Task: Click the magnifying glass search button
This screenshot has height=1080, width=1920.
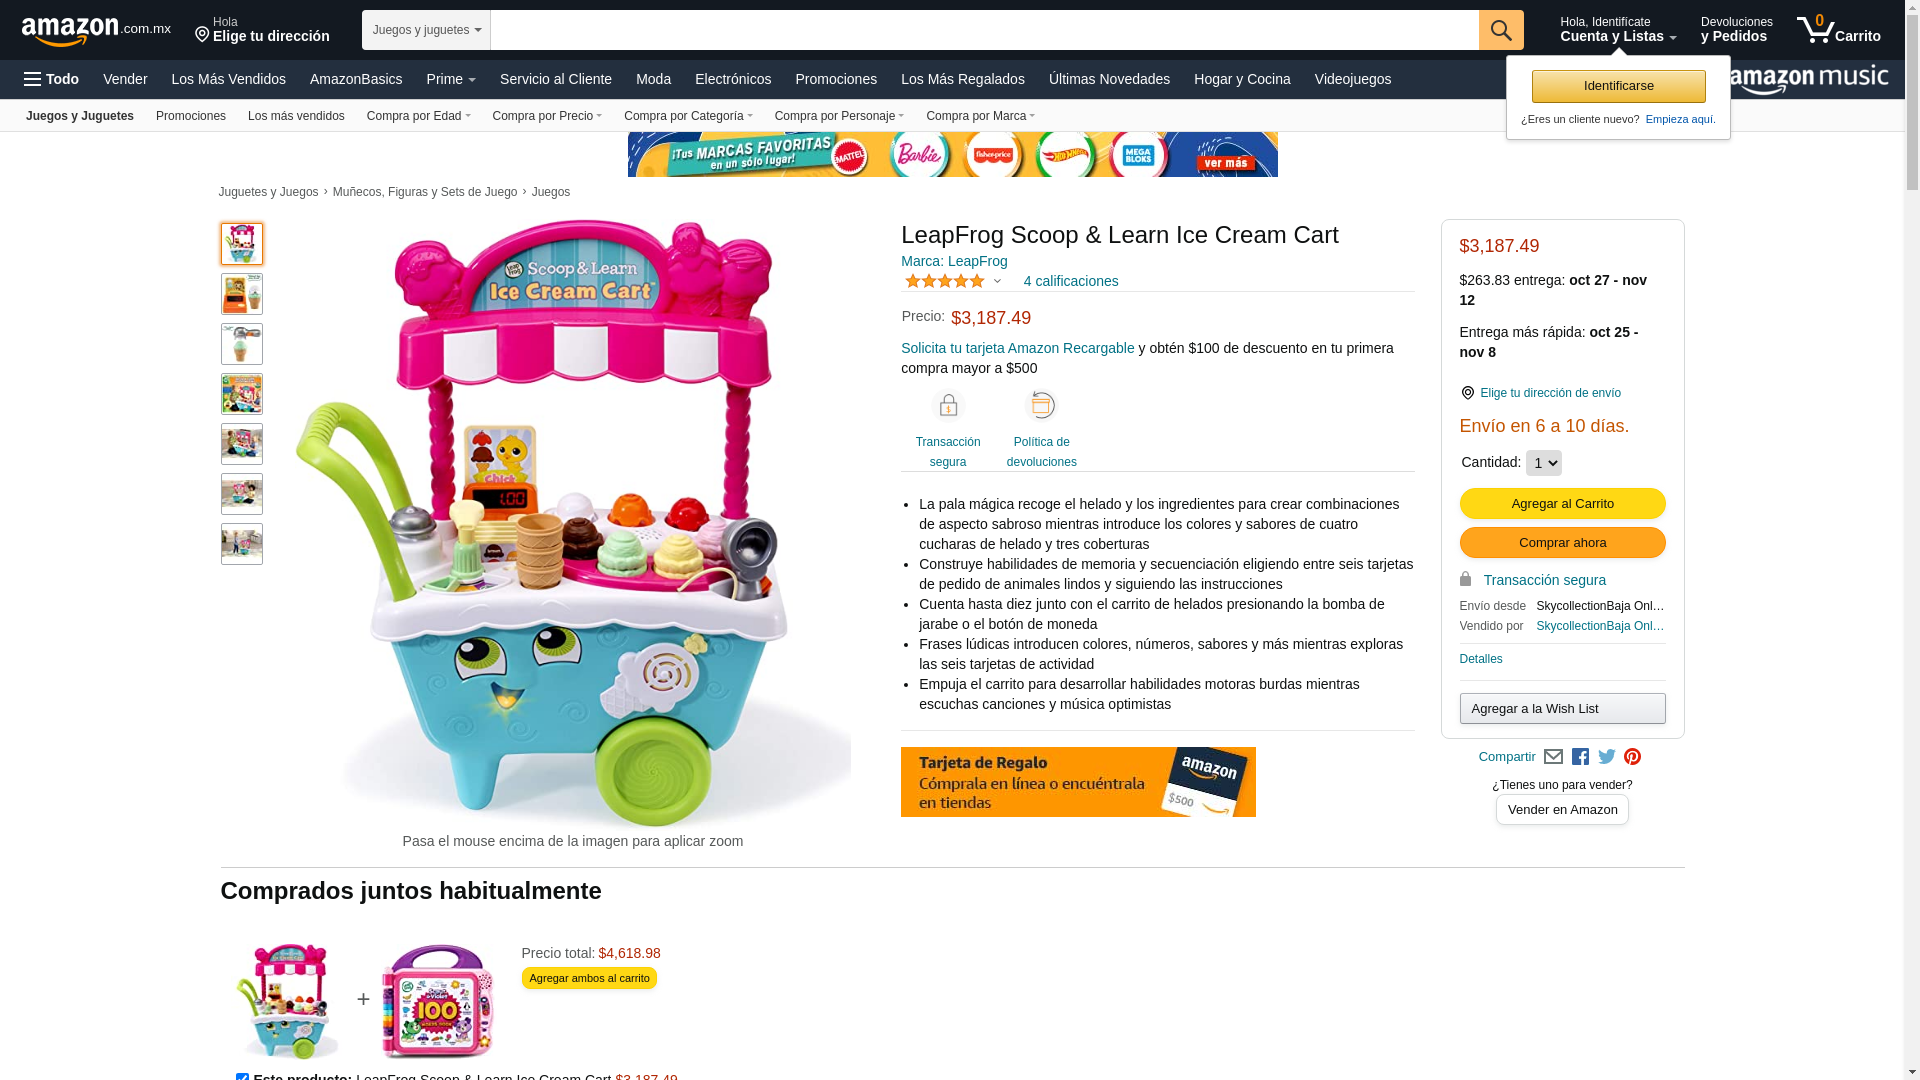Action: coord(1501,30)
